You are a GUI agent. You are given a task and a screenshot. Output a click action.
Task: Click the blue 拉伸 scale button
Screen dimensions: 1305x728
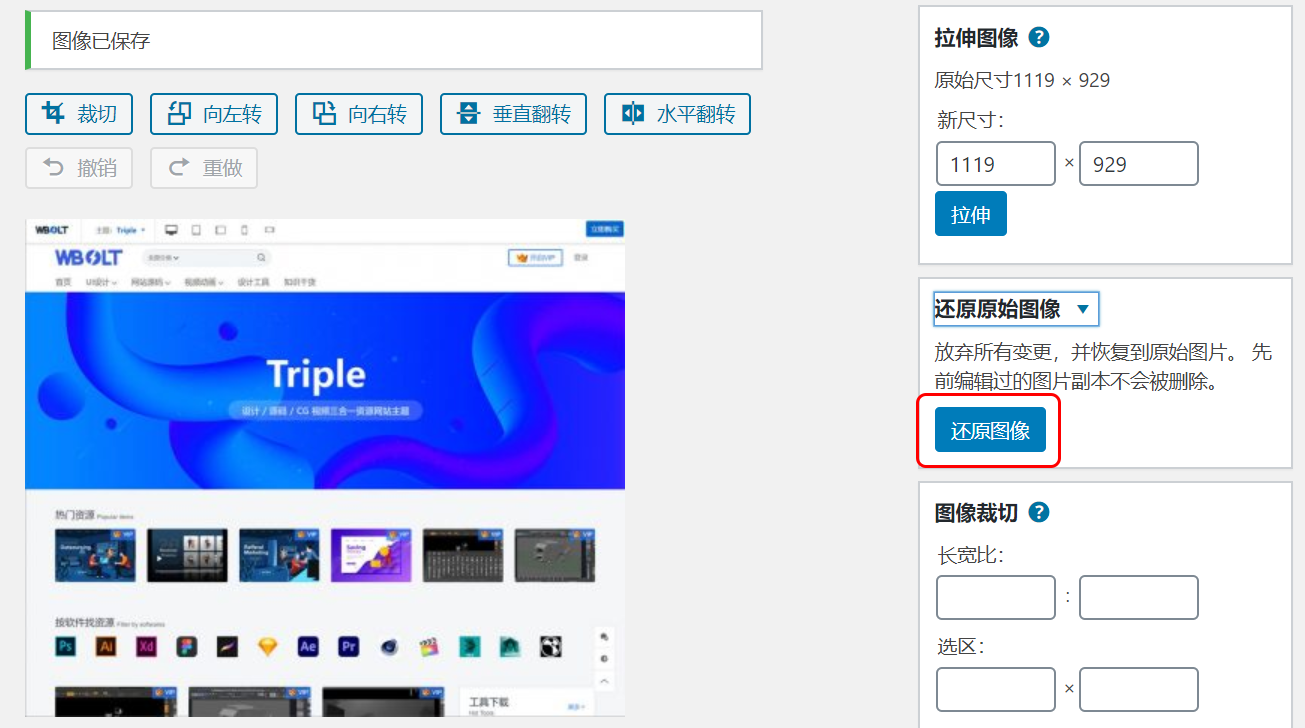point(970,213)
